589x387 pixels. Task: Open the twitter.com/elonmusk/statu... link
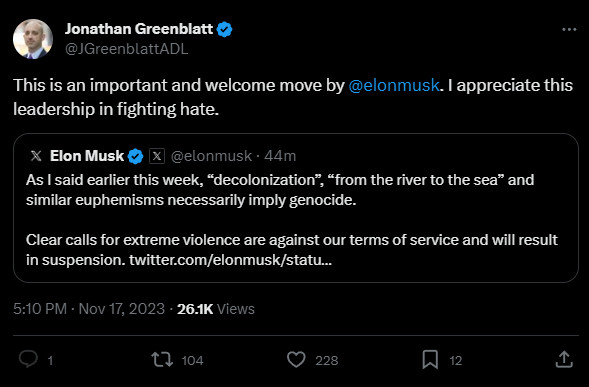pos(230,260)
